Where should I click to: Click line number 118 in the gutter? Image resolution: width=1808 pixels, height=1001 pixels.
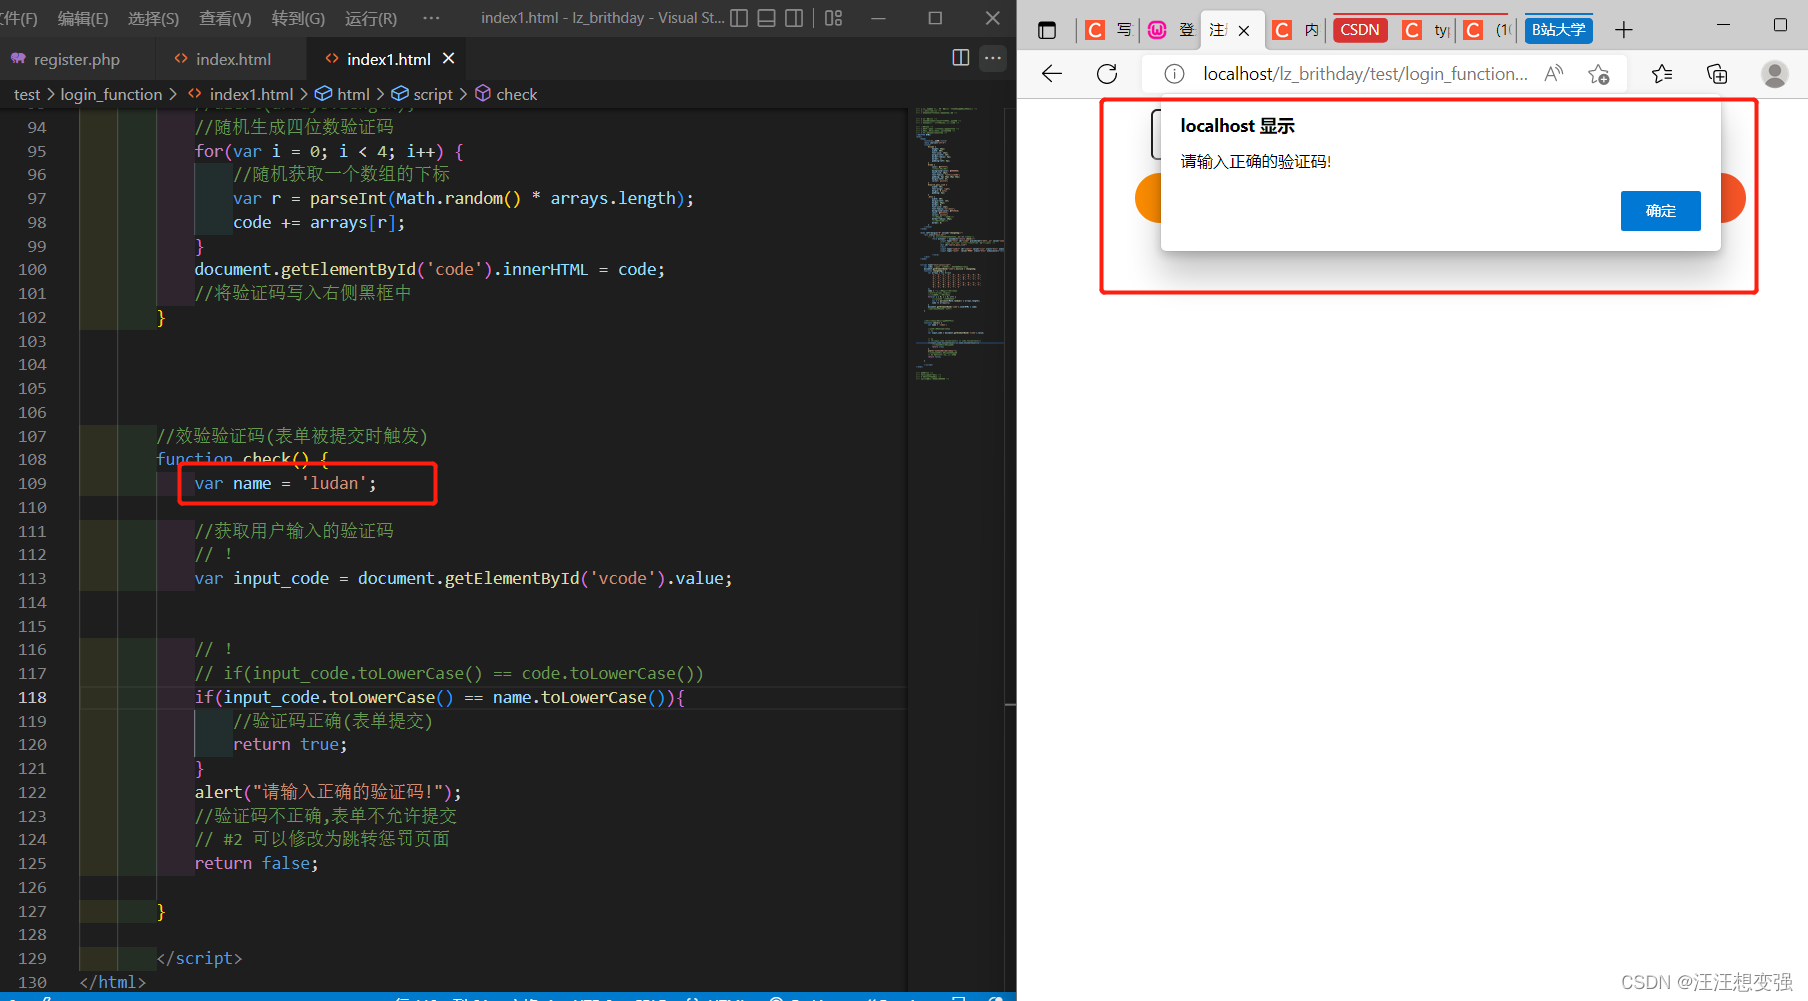32,697
